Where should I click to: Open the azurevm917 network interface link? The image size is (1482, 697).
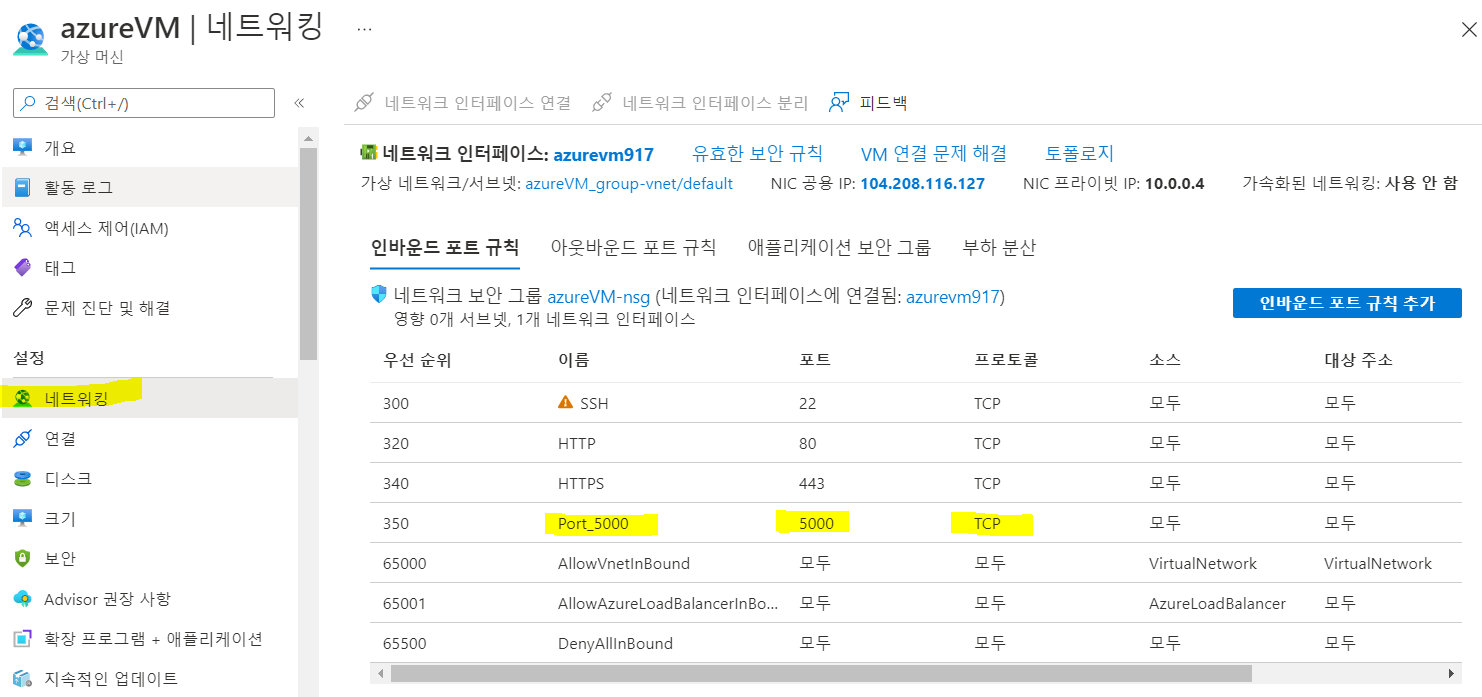(x=603, y=154)
